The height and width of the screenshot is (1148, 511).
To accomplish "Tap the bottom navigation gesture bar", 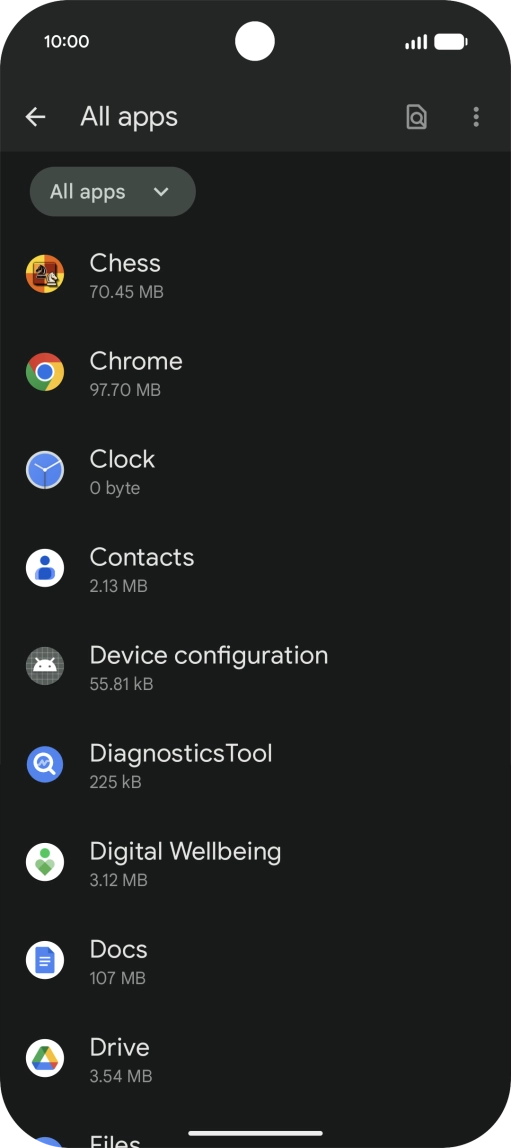I will [x=256, y=1133].
